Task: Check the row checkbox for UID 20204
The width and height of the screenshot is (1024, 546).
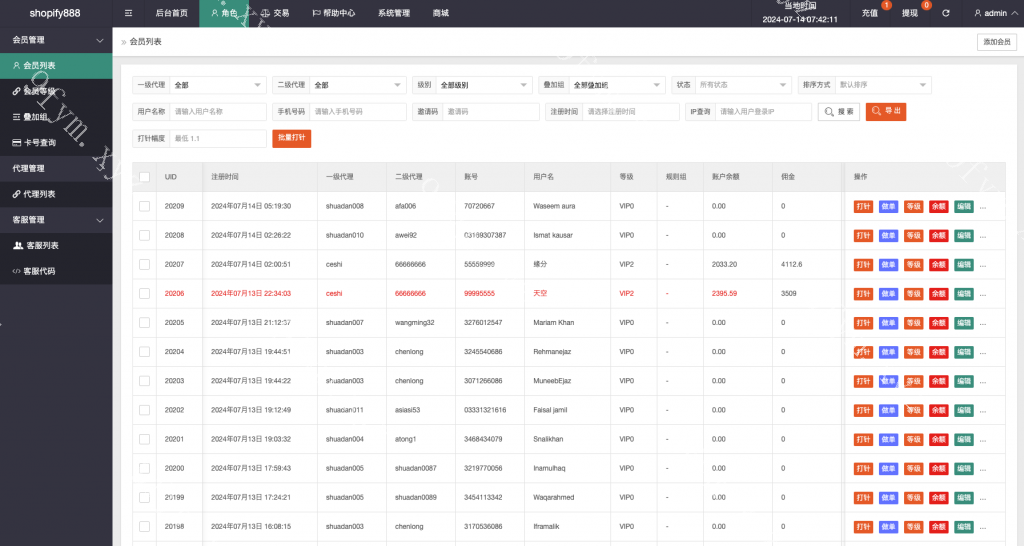Action: [x=144, y=352]
